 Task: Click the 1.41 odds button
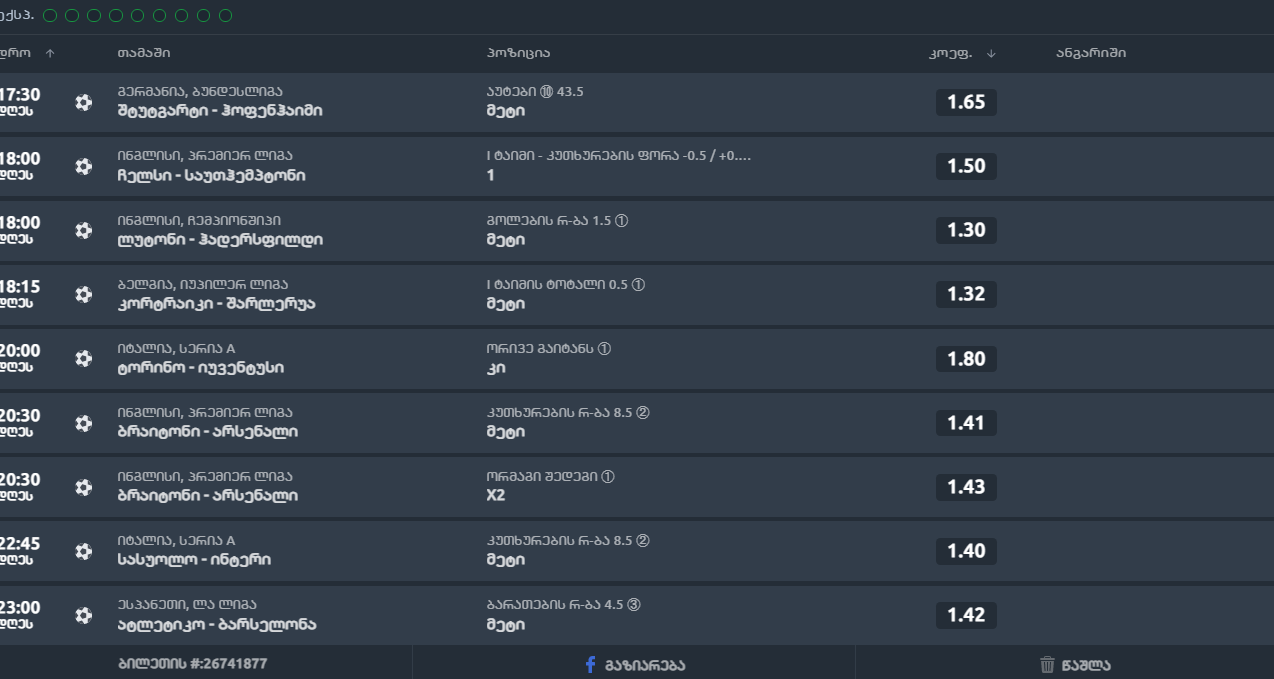tap(966, 423)
